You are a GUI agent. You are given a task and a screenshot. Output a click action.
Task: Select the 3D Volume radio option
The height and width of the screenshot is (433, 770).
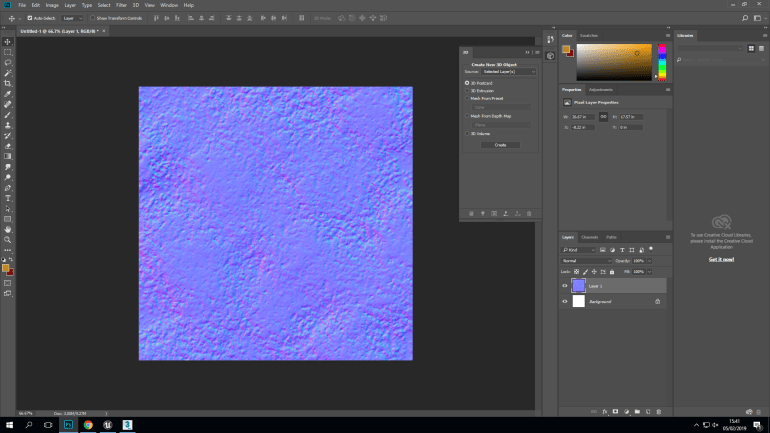pyautogui.click(x=467, y=134)
